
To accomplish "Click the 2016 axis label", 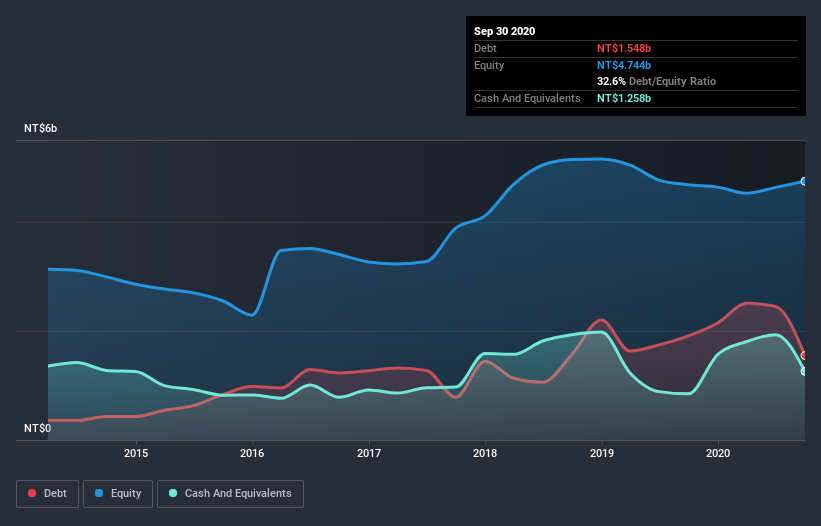I will click(252, 453).
